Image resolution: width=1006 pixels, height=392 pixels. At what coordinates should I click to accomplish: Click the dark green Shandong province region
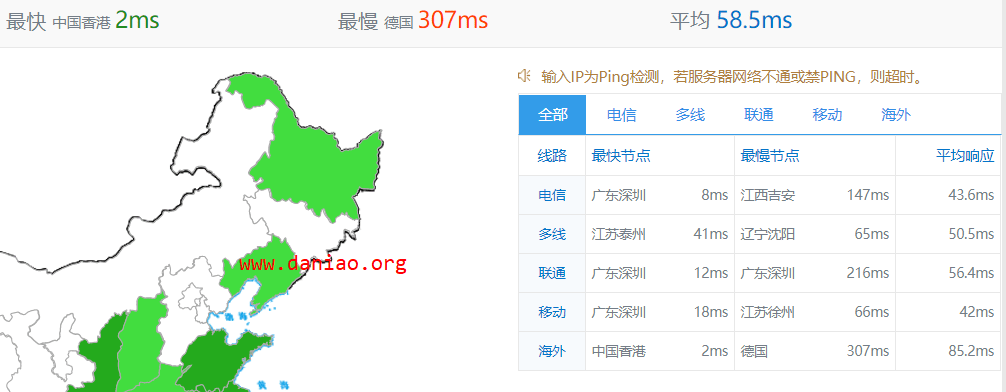point(221,359)
